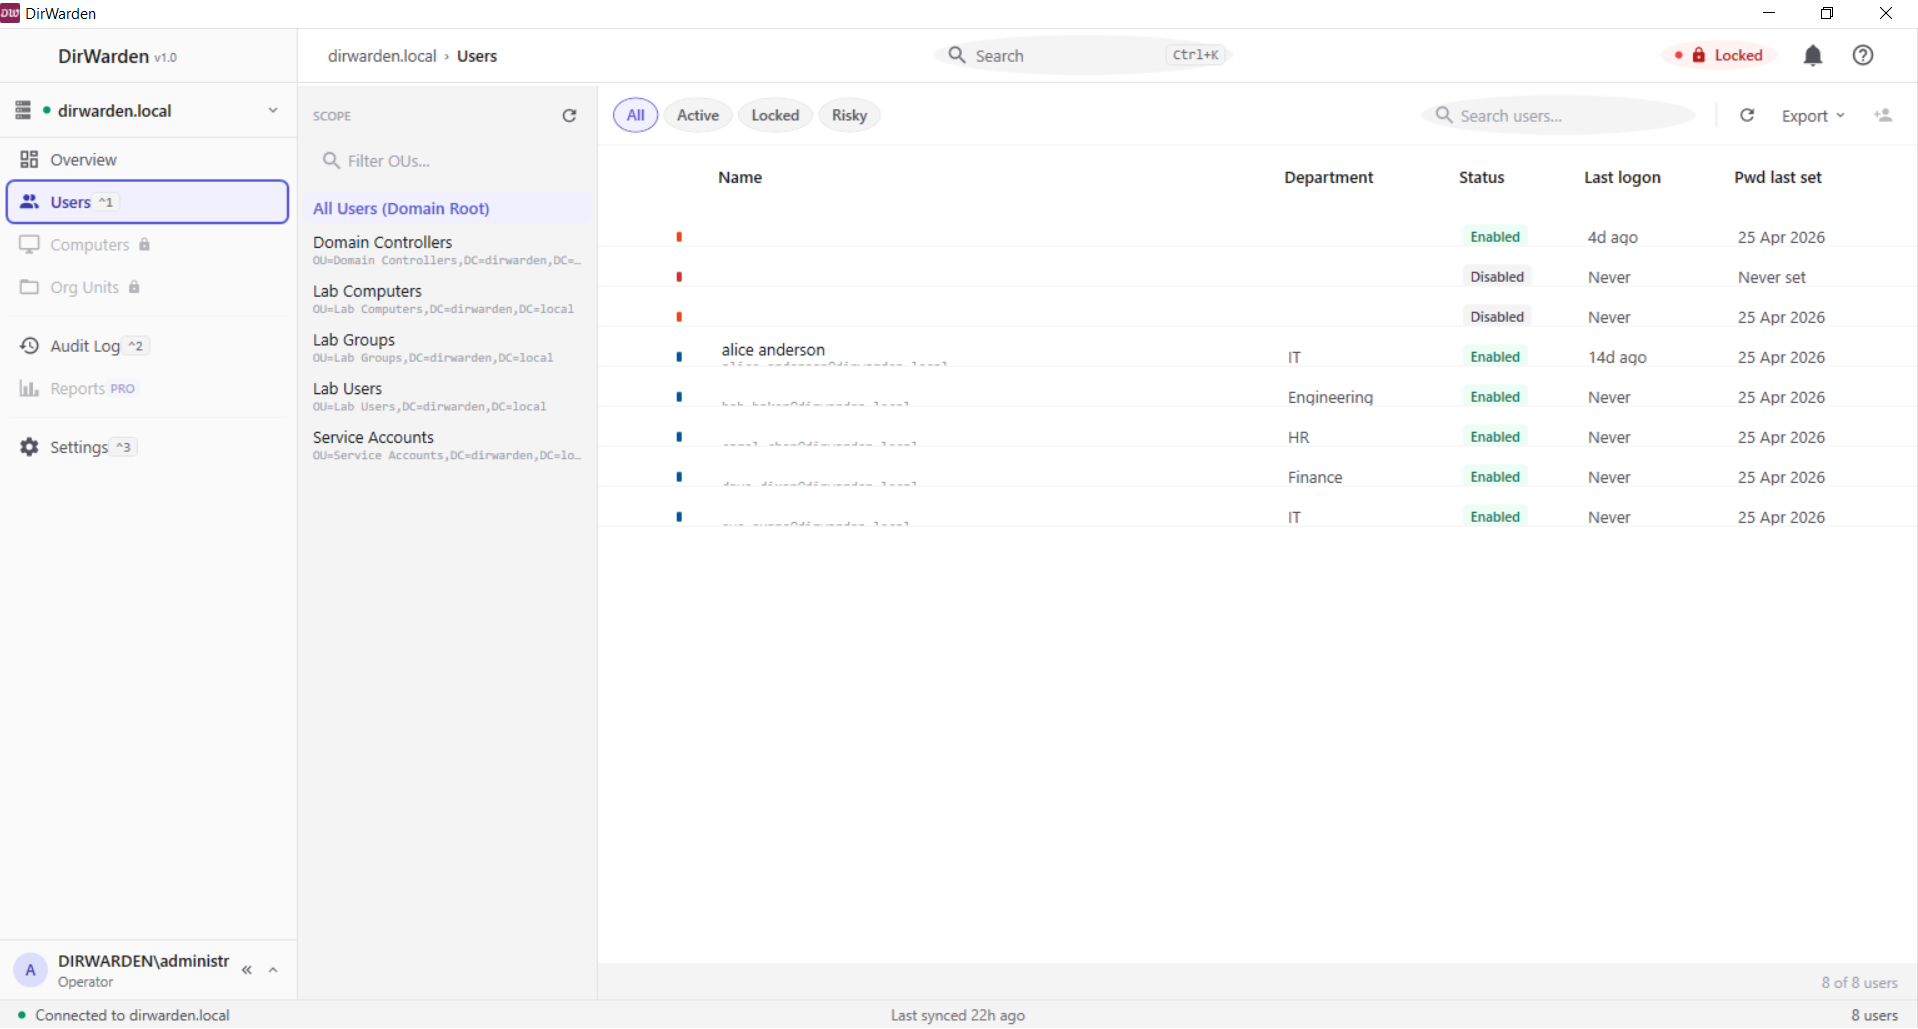Click the red Locked status badge
1918x1029 pixels.
pyautogui.click(x=1719, y=56)
